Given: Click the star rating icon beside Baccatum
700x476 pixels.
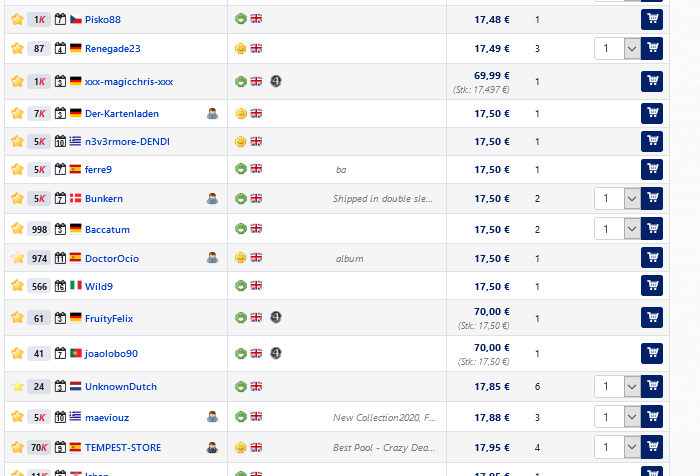Looking at the screenshot, I should click(x=16, y=229).
